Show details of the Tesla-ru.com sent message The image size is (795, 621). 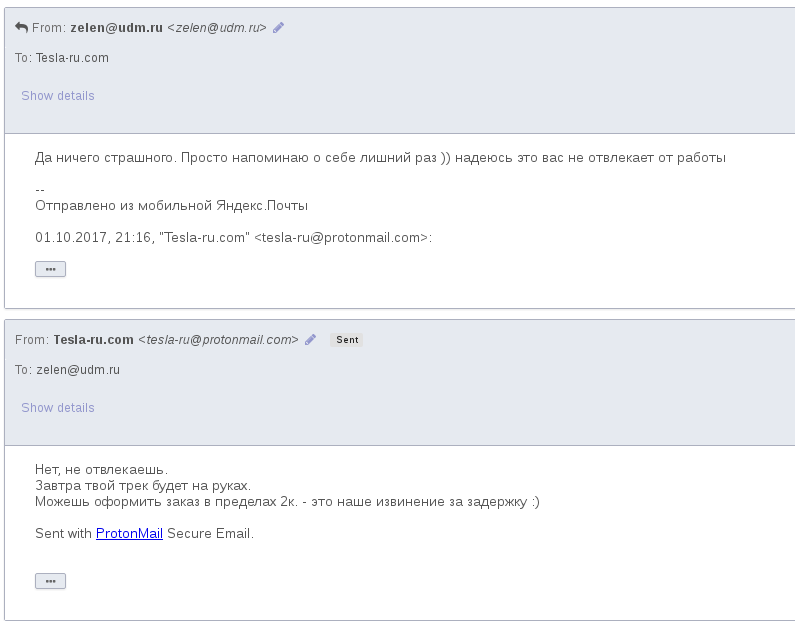coord(58,408)
